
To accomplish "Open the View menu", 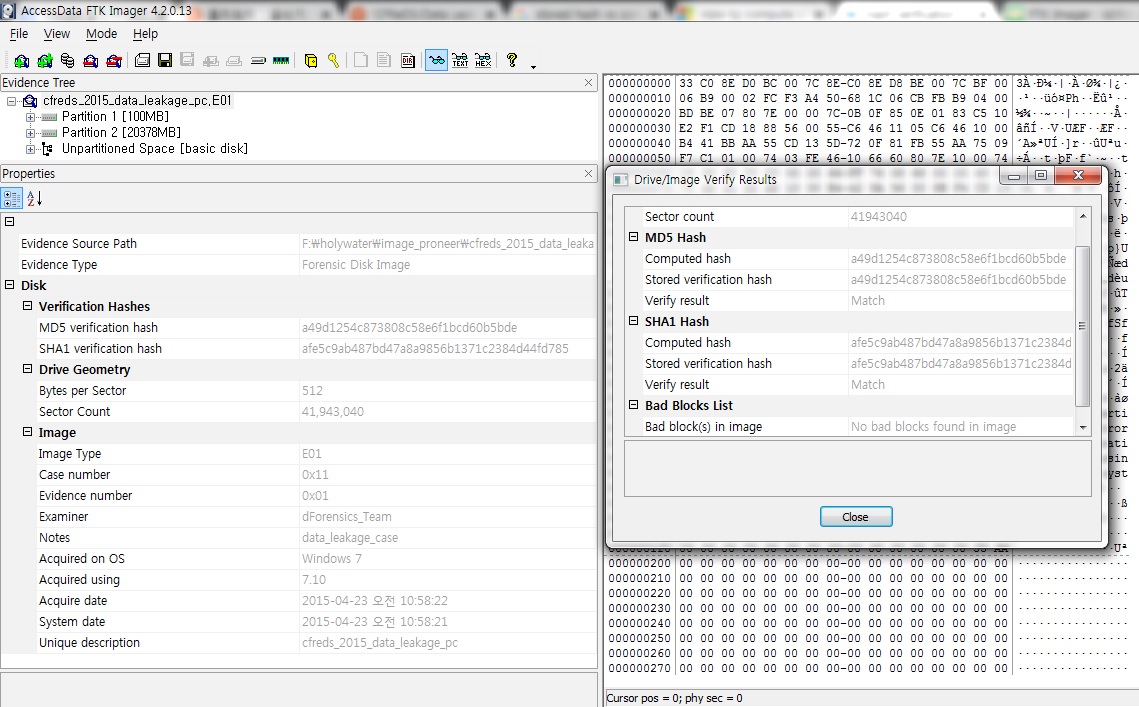I will tap(57, 33).
